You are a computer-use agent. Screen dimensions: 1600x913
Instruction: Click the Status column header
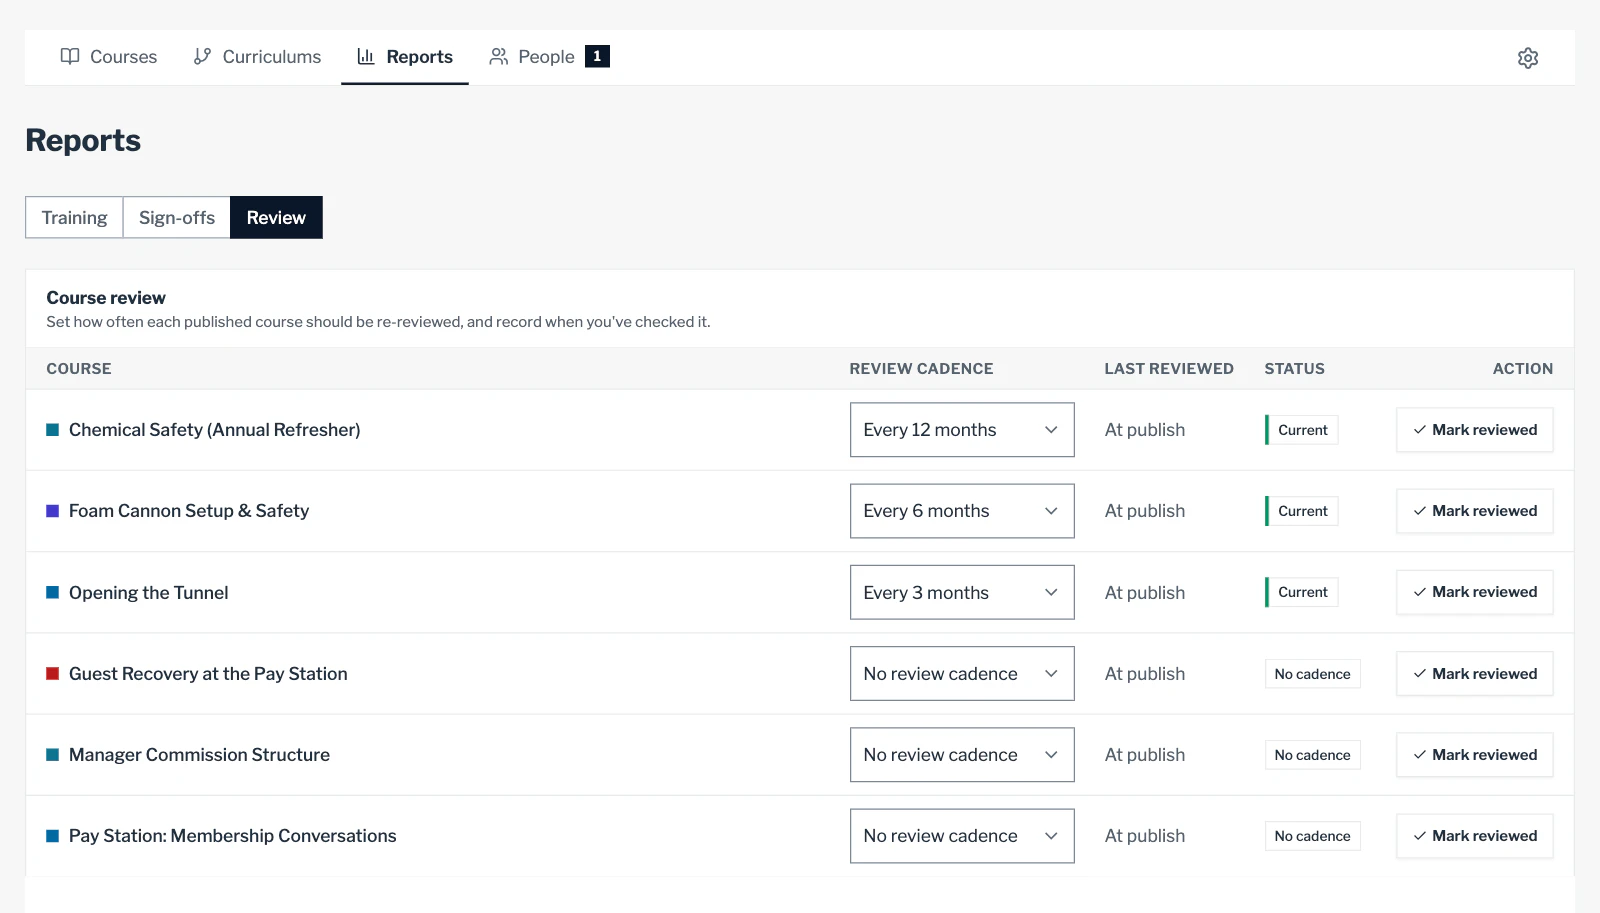[1294, 368]
